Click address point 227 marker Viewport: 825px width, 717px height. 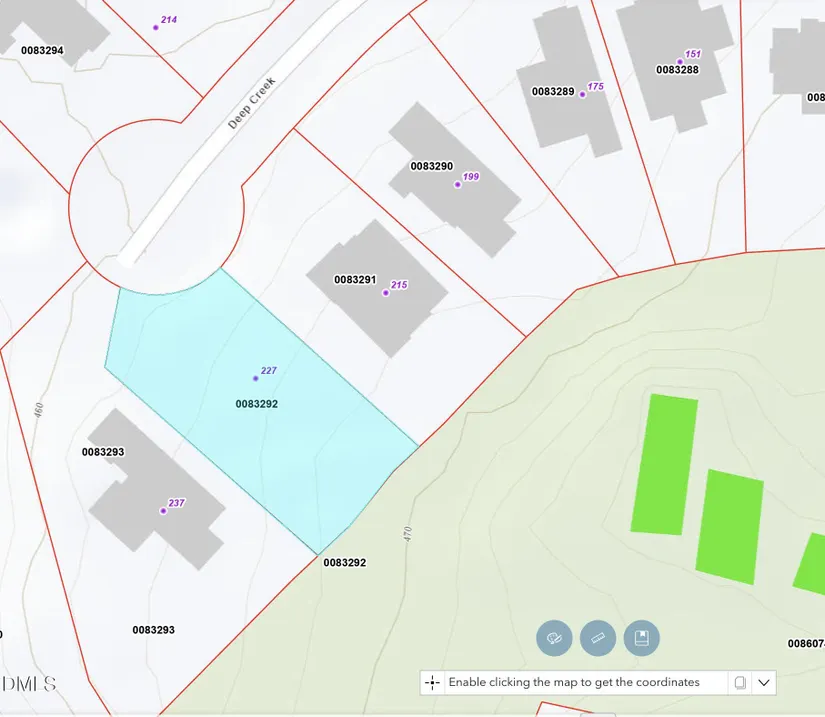point(256,378)
